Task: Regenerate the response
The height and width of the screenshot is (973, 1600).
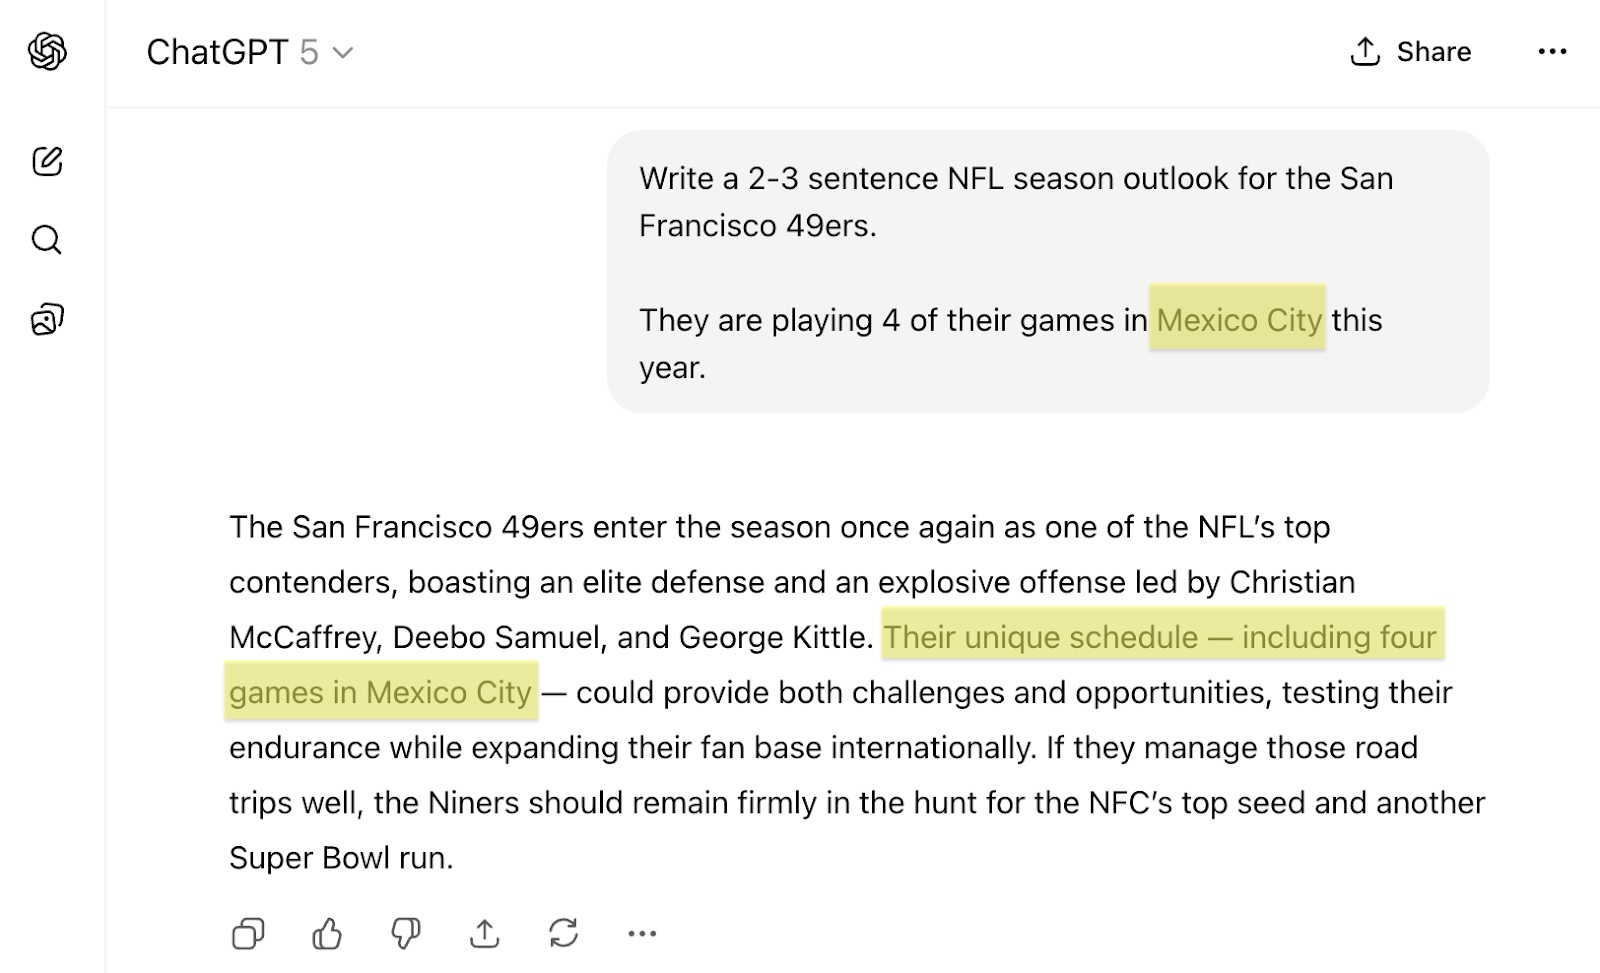Action: click(563, 934)
